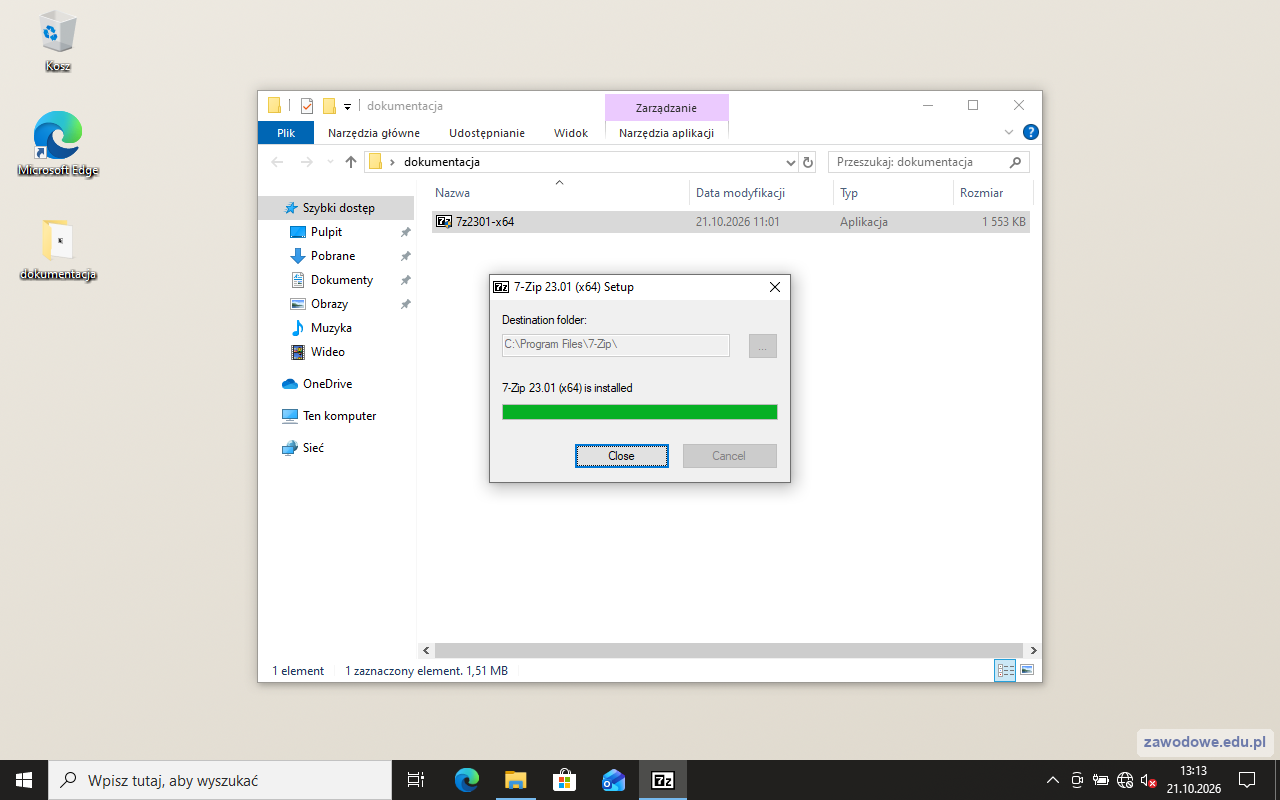Open recent locations dropdown next to navigation arrows
Screen dimensions: 1280x800
click(330, 162)
